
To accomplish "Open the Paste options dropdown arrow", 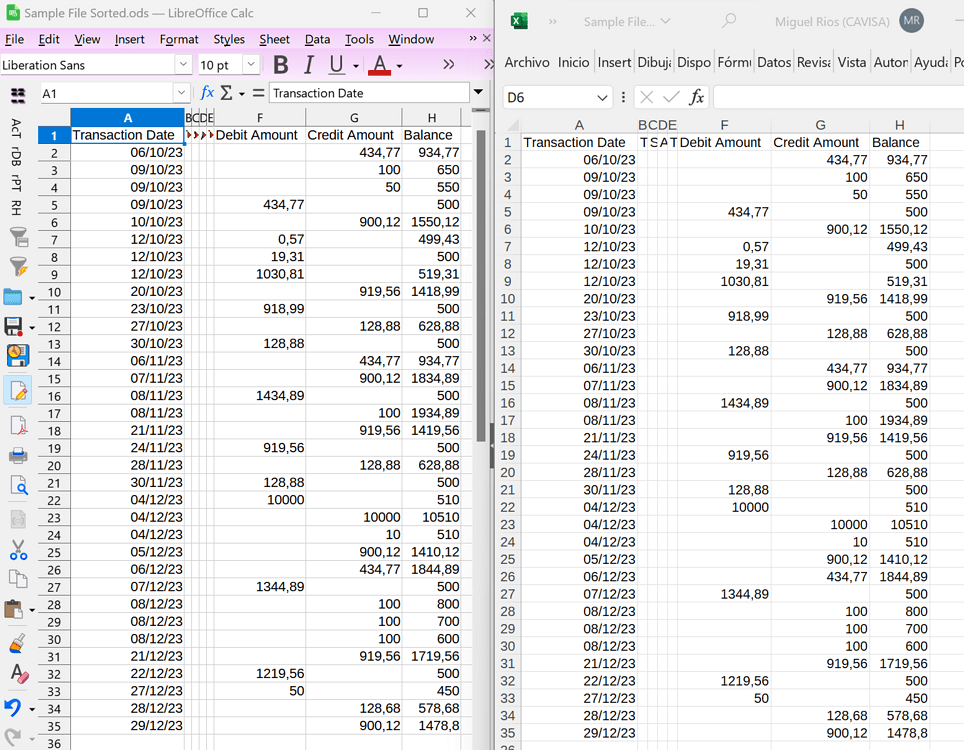I will click(x=31, y=610).
